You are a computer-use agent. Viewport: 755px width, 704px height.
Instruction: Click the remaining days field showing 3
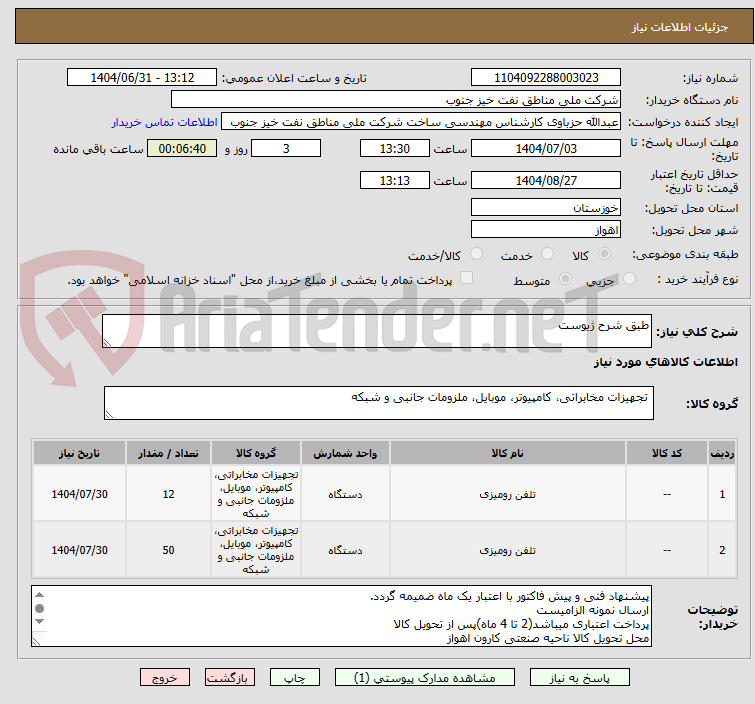pyautogui.click(x=286, y=148)
